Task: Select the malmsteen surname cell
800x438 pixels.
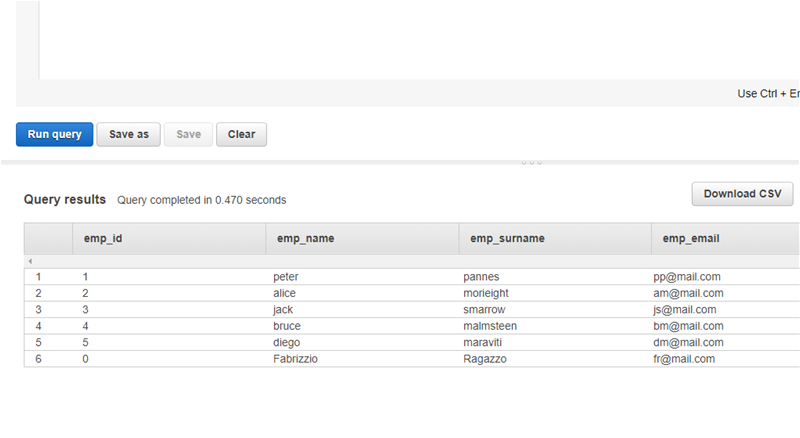Action: (x=490, y=326)
